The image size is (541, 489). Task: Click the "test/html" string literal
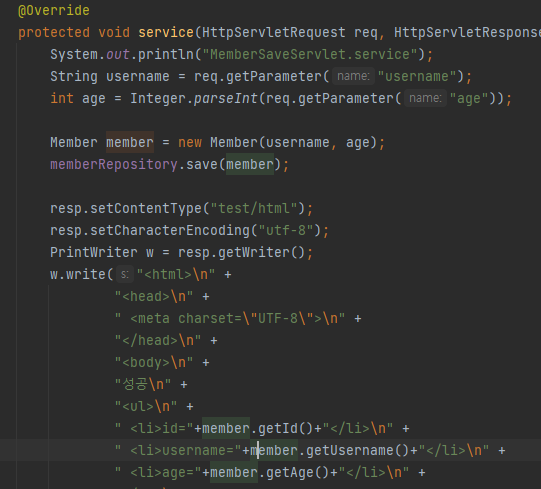254,208
